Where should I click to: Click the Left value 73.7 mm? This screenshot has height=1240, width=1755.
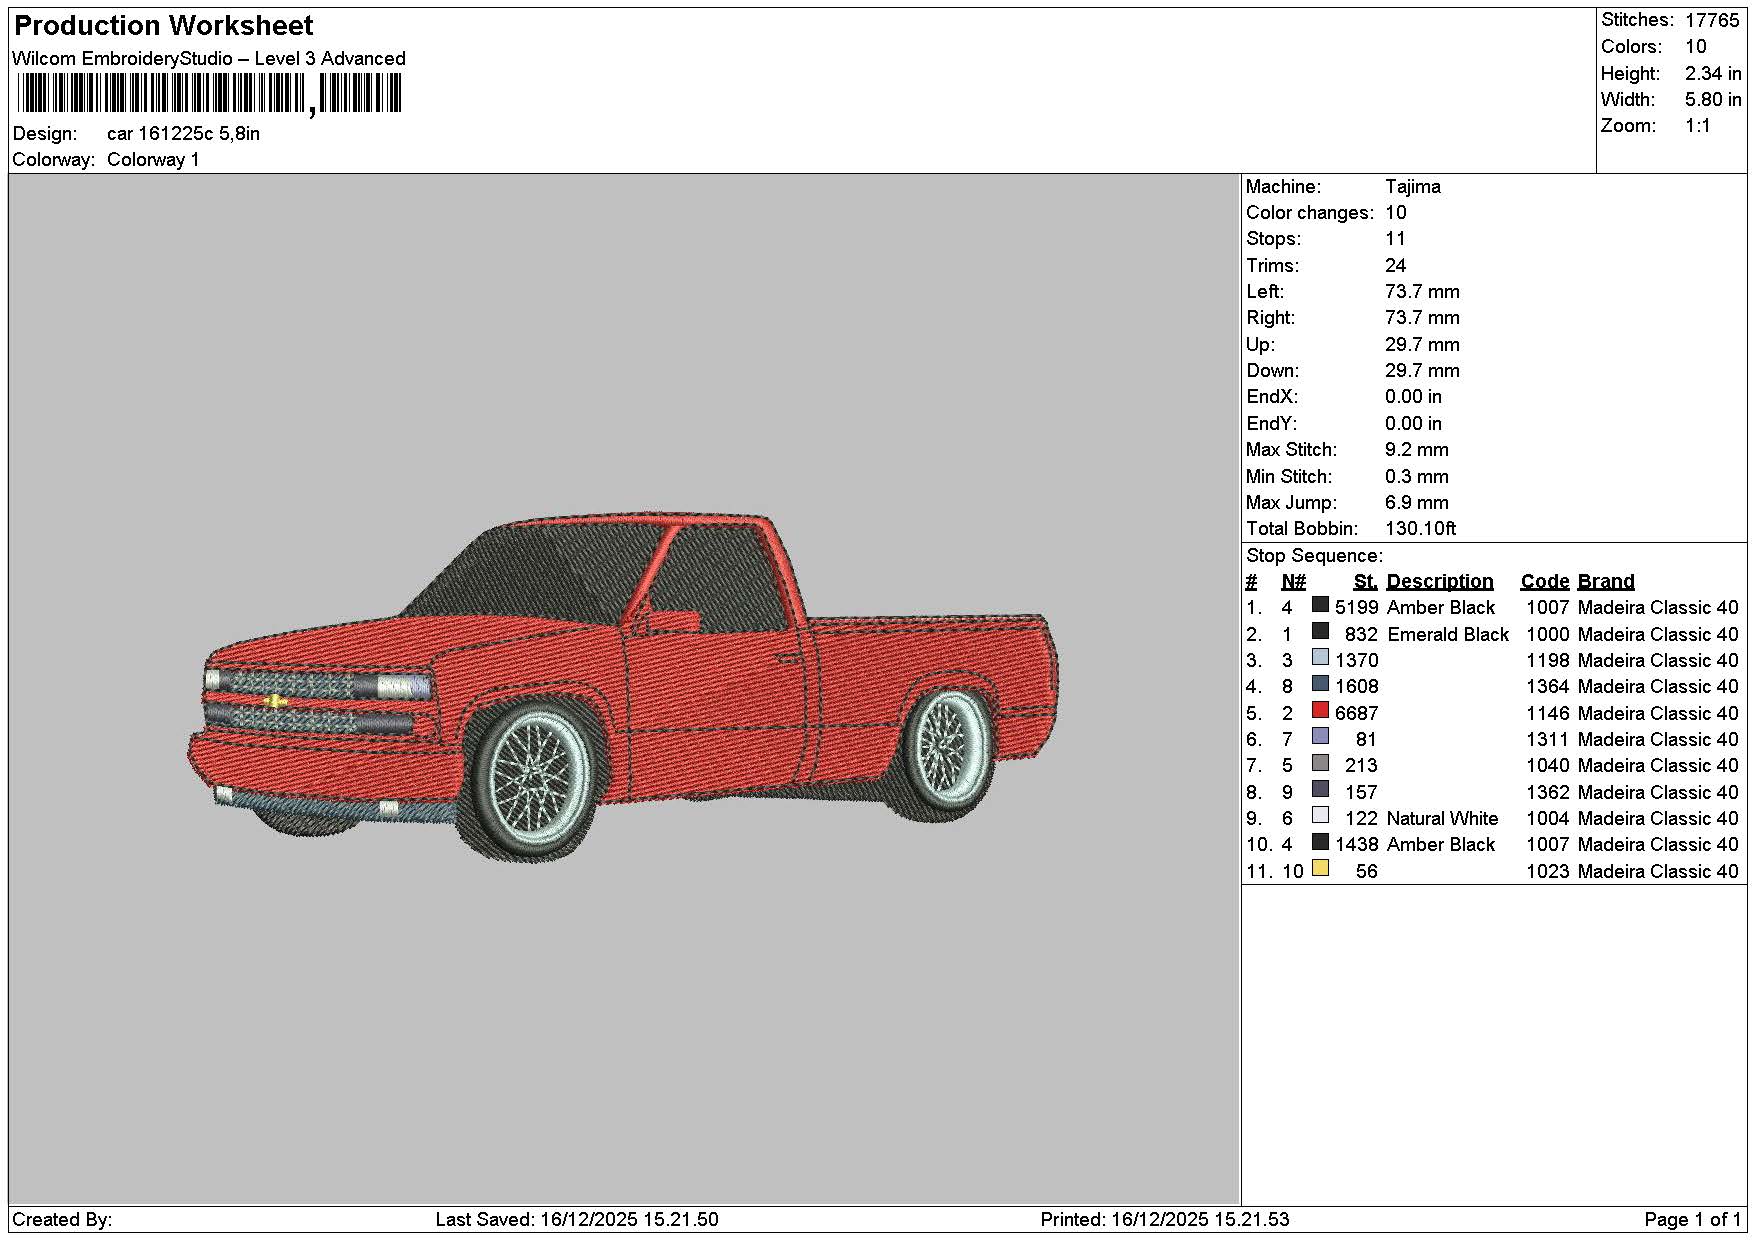(1422, 292)
